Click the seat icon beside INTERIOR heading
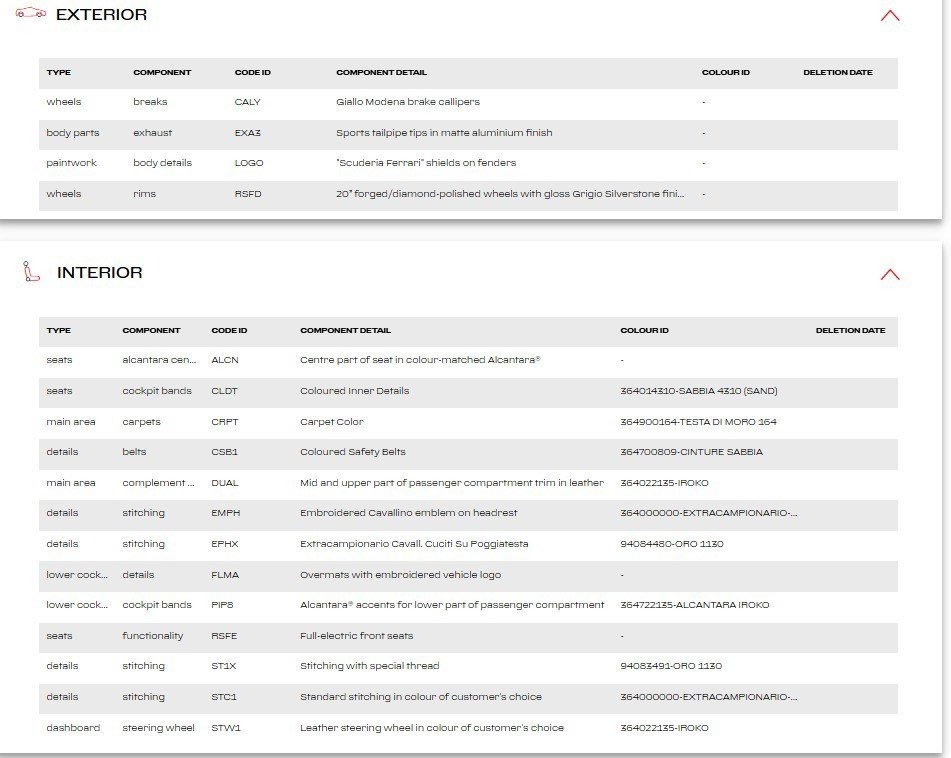Image resolution: width=951 pixels, height=758 pixels. 31,272
